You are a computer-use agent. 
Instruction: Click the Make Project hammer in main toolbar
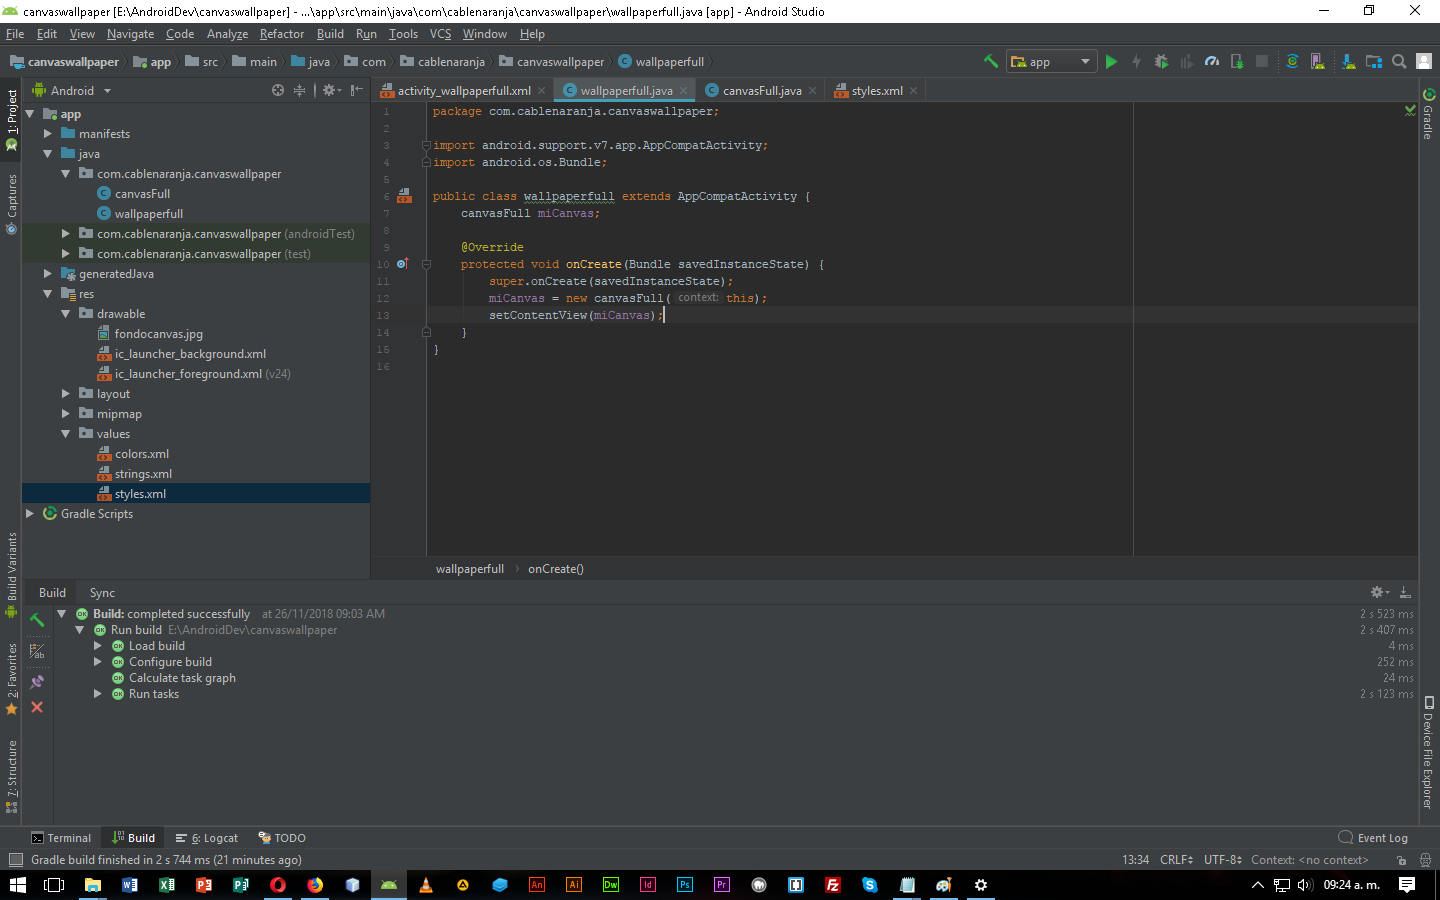pos(991,61)
